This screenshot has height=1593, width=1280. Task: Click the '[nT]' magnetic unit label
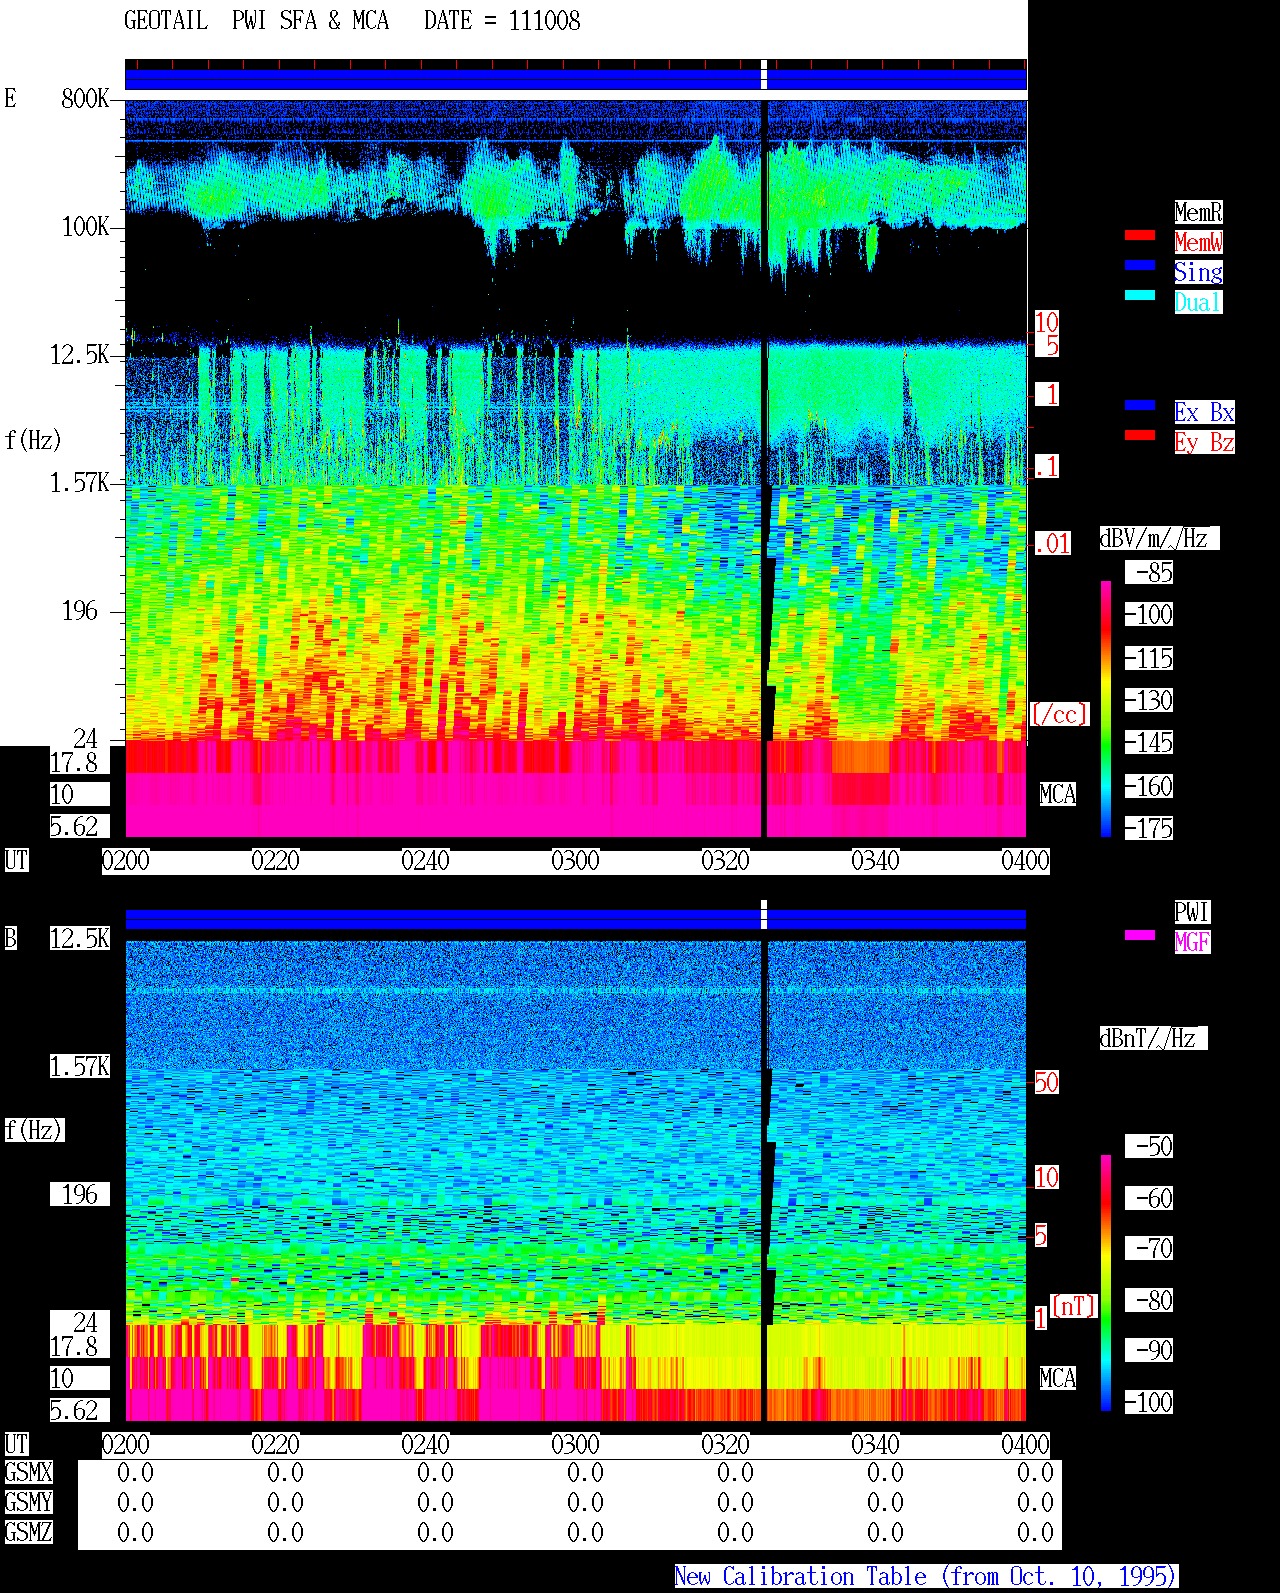1073,1306
